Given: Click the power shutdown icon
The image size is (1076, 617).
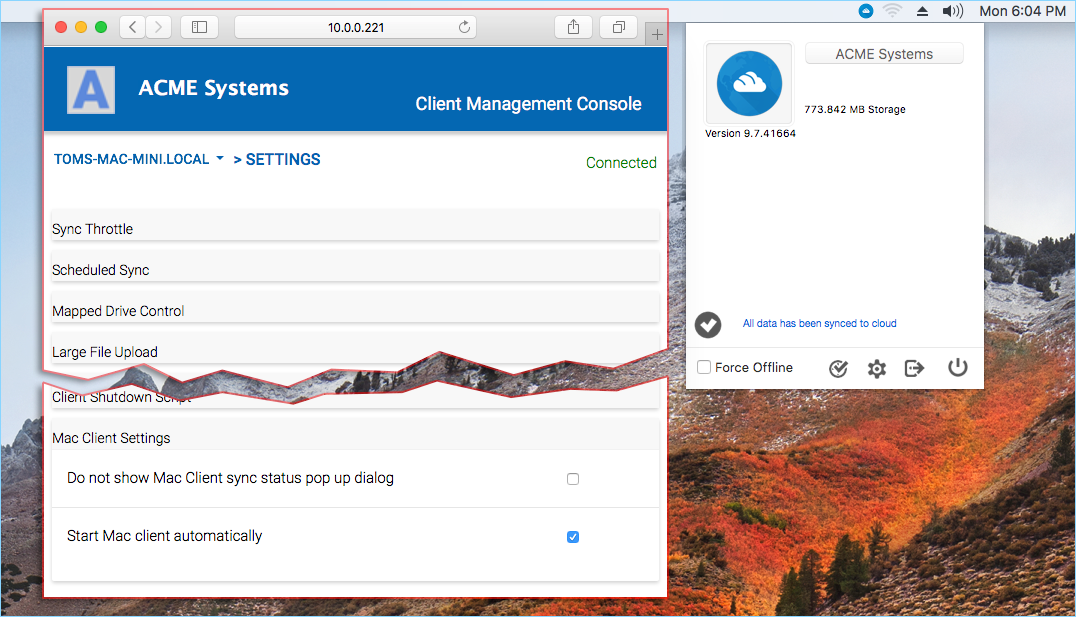Looking at the screenshot, I should tap(957, 368).
